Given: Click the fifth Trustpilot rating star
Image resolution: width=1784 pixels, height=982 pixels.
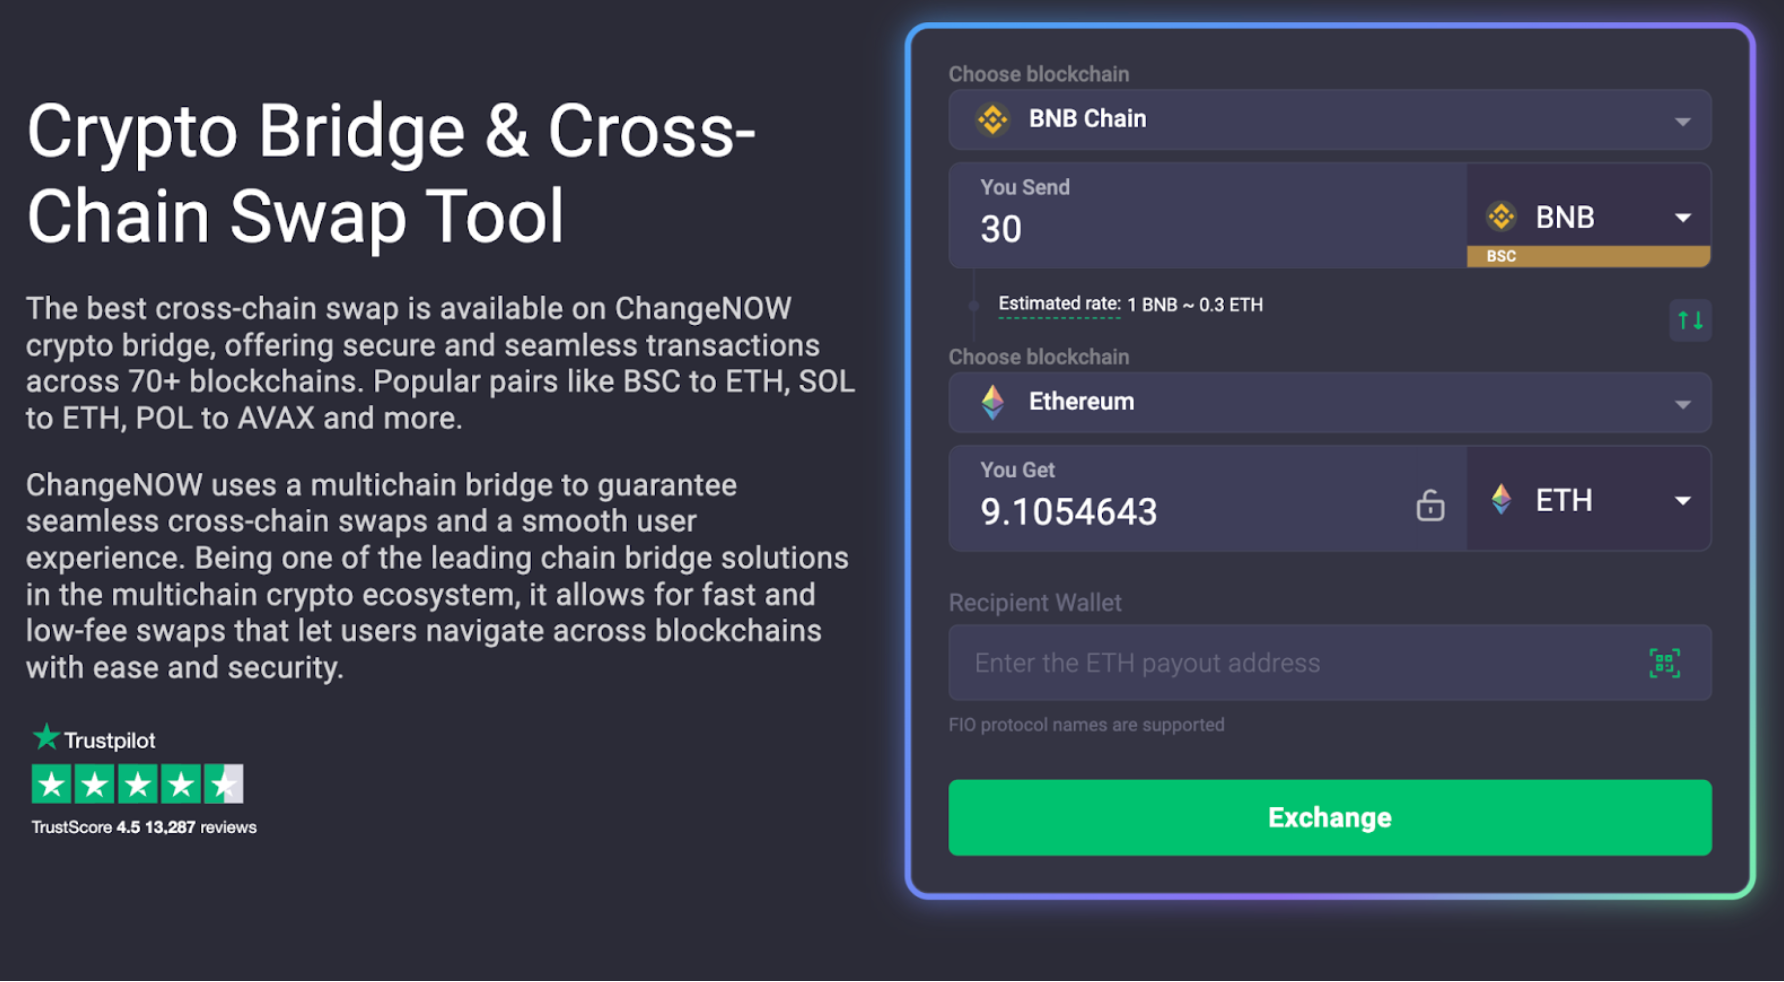Looking at the screenshot, I should point(225,783).
